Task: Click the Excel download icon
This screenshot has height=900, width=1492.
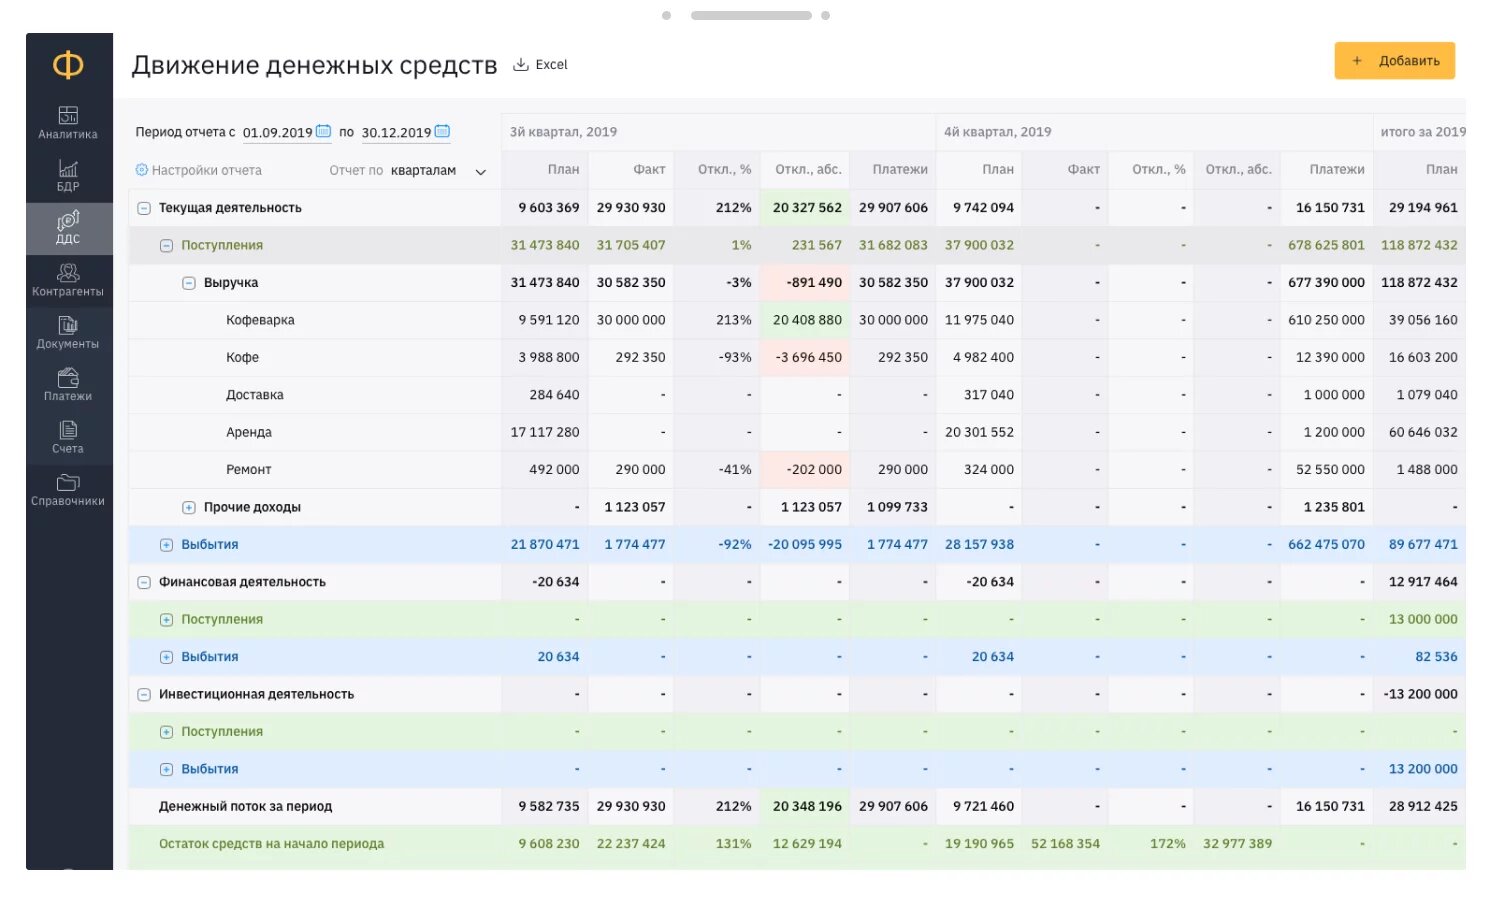Action: 521,64
